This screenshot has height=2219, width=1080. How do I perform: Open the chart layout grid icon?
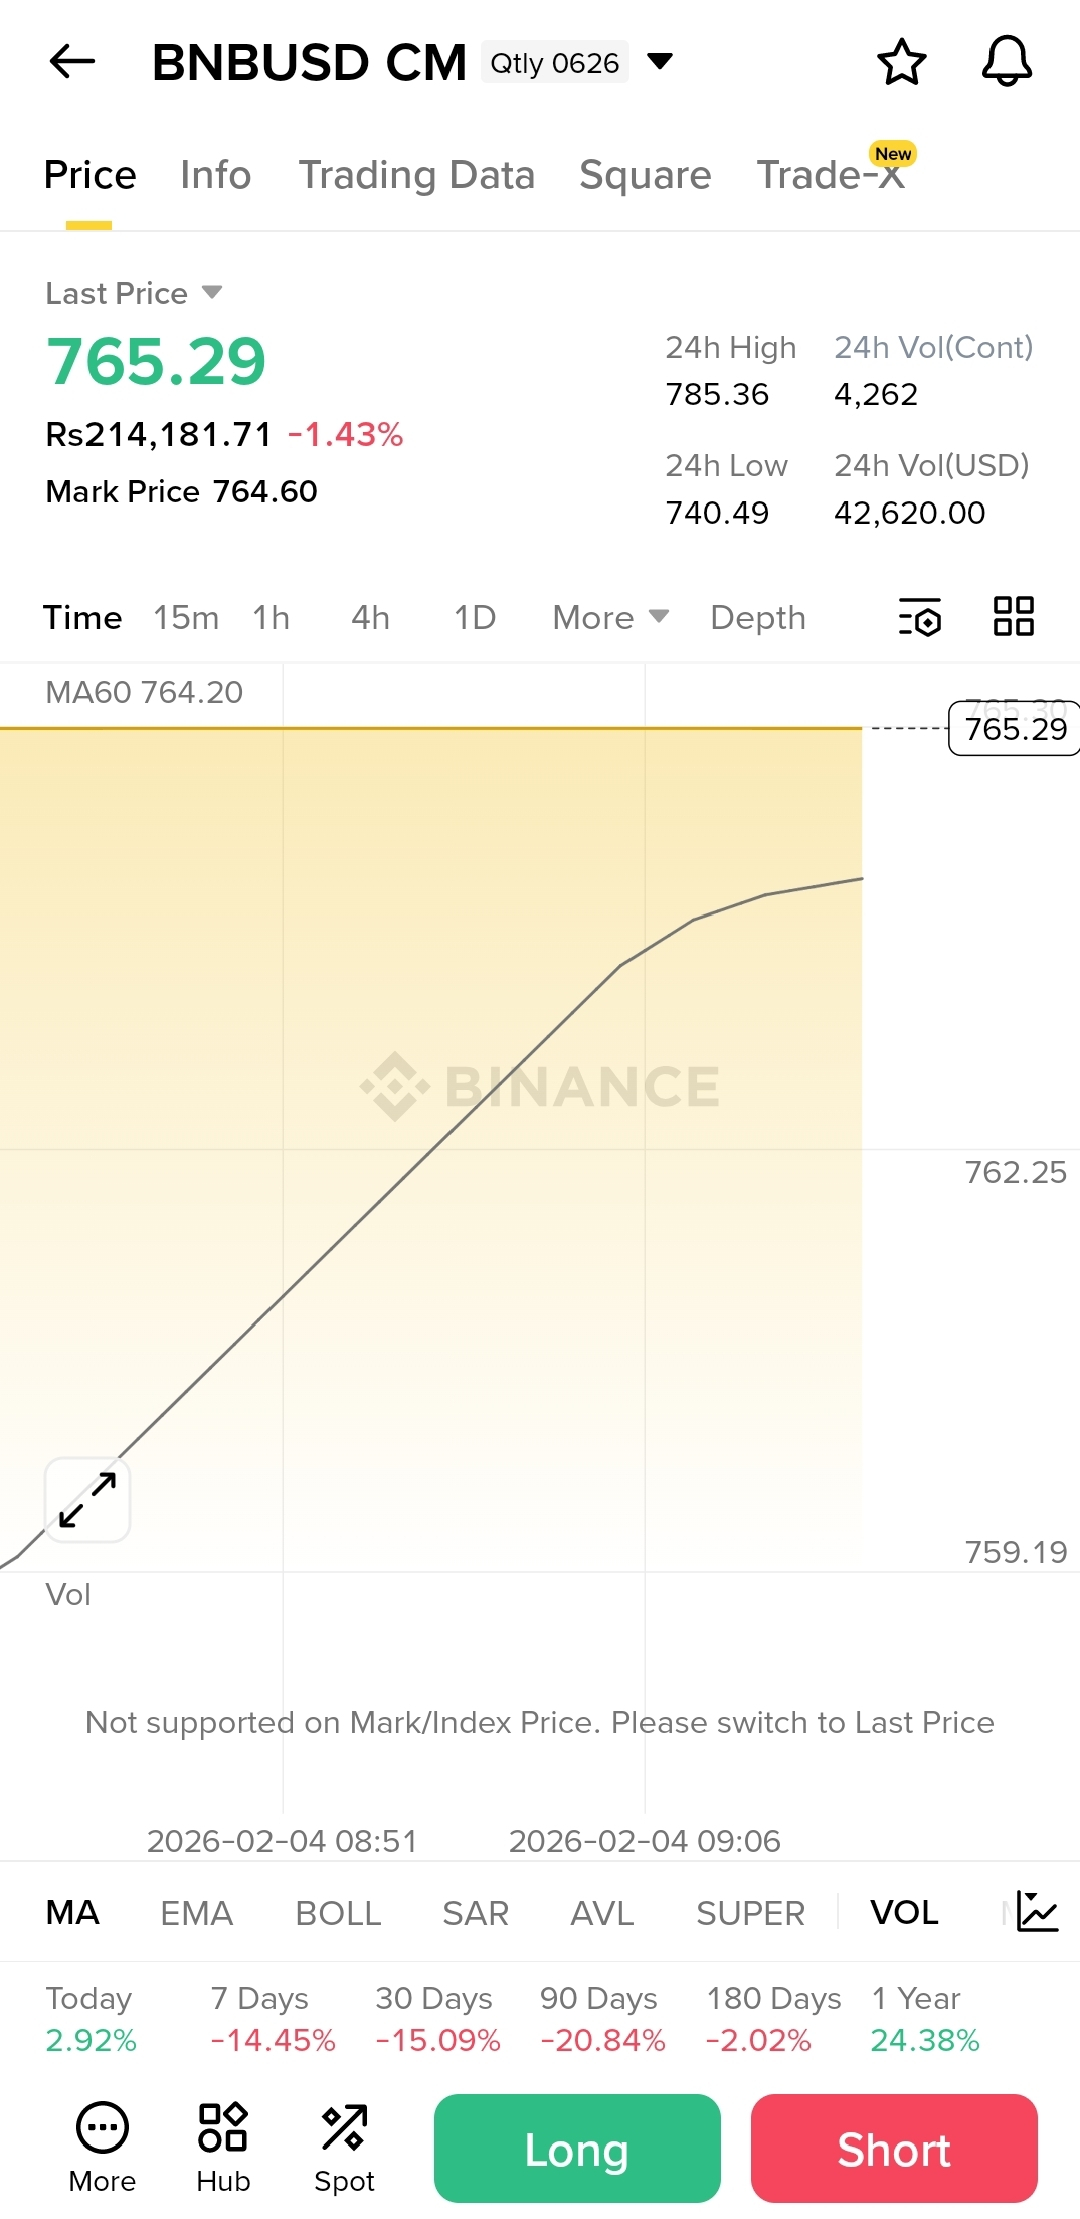[x=1013, y=616]
